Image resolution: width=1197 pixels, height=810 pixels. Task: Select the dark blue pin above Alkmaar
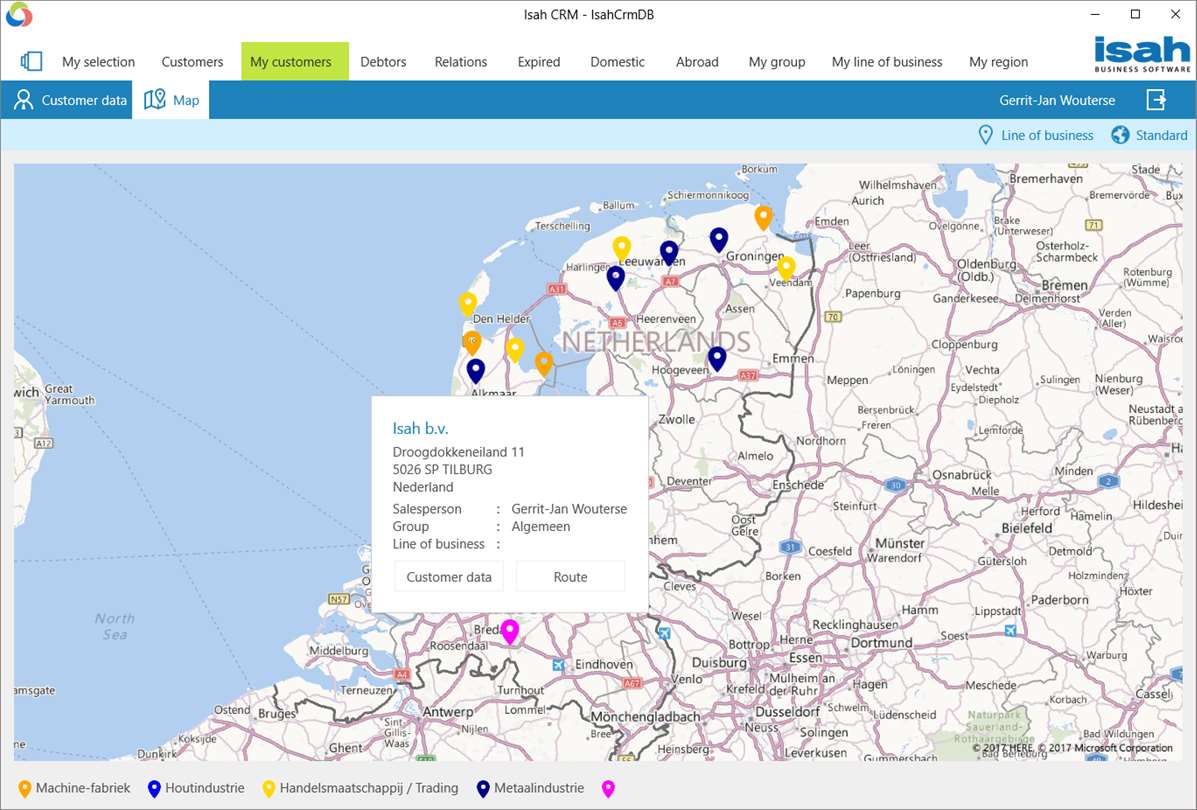[x=476, y=371]
